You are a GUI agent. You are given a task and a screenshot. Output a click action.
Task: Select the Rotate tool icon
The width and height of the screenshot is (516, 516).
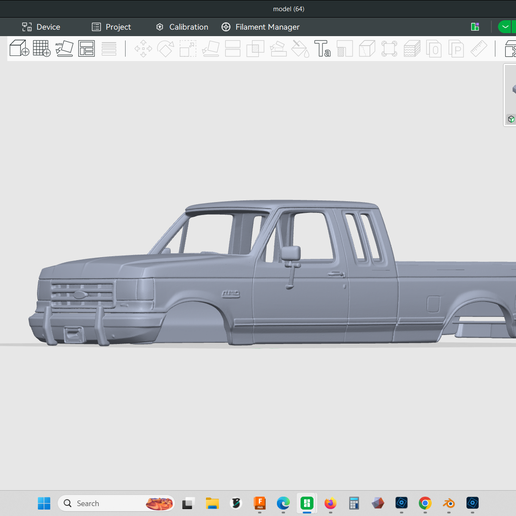(x=166, y=49)
